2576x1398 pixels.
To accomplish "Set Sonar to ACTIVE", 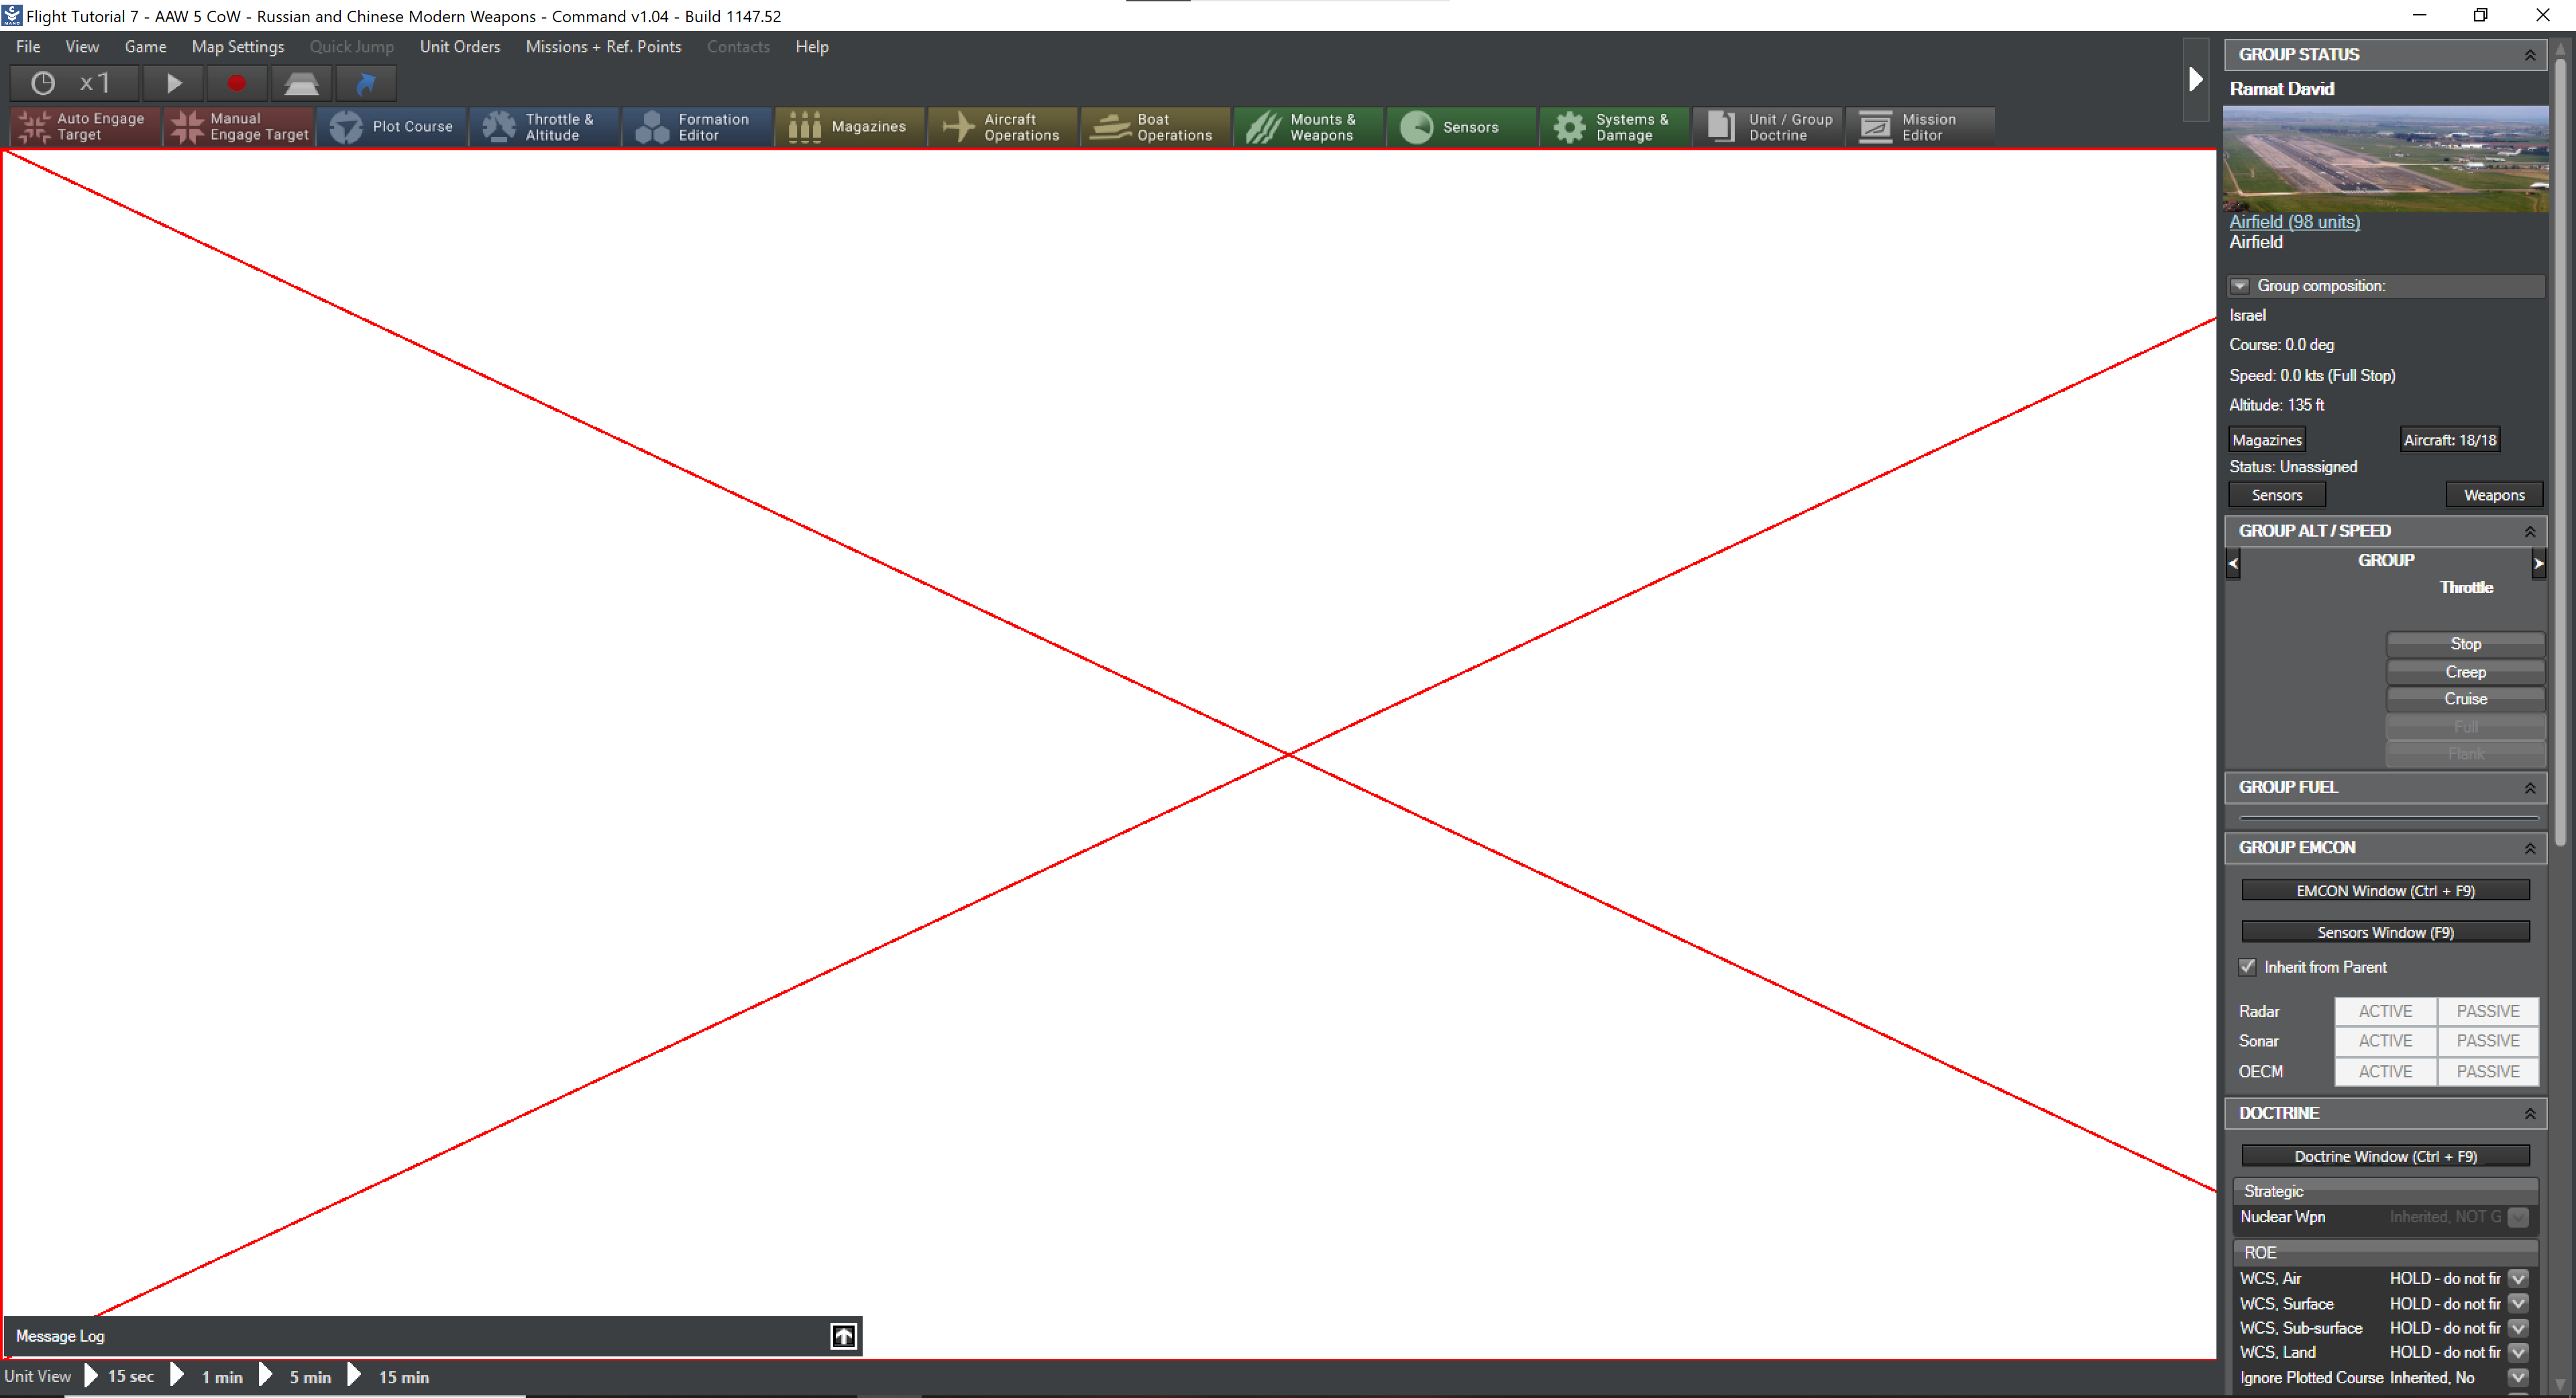I will coord(2385,1041).
